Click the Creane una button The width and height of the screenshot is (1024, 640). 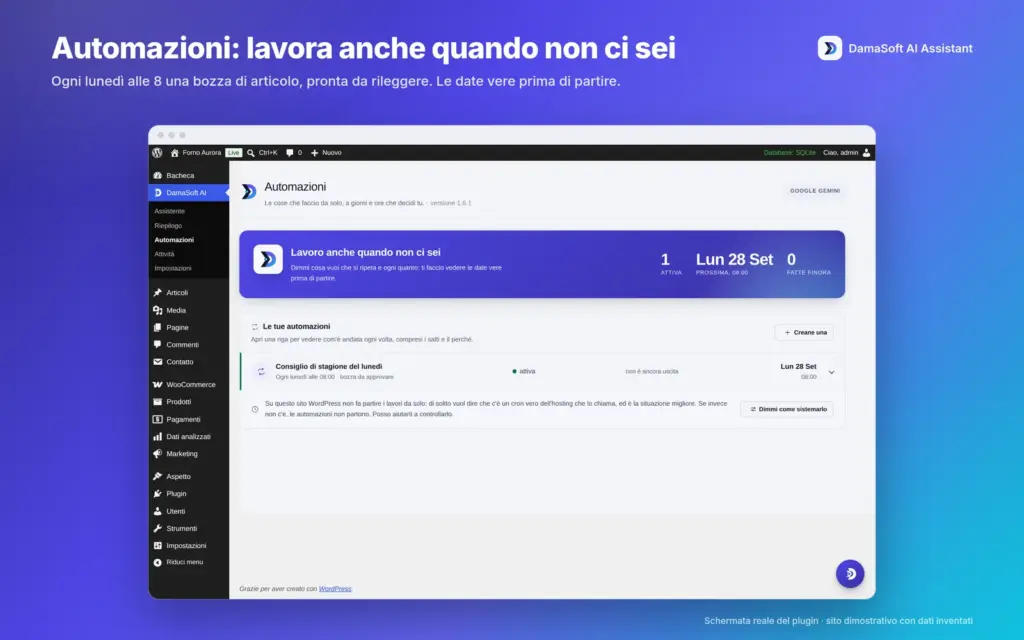click(x=804, y=332)
